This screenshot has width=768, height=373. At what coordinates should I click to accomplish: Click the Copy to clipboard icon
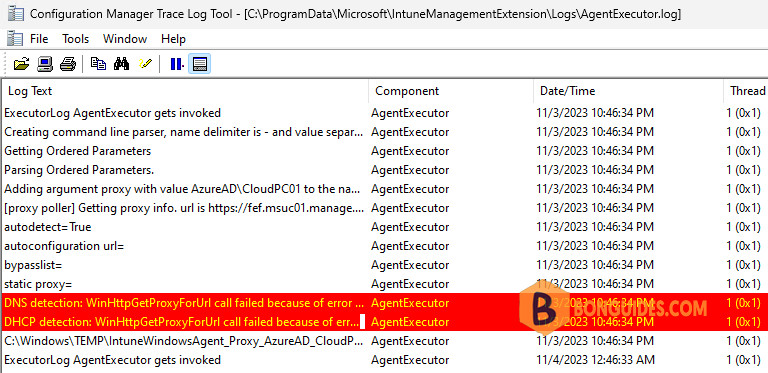(x=98, y=64)
